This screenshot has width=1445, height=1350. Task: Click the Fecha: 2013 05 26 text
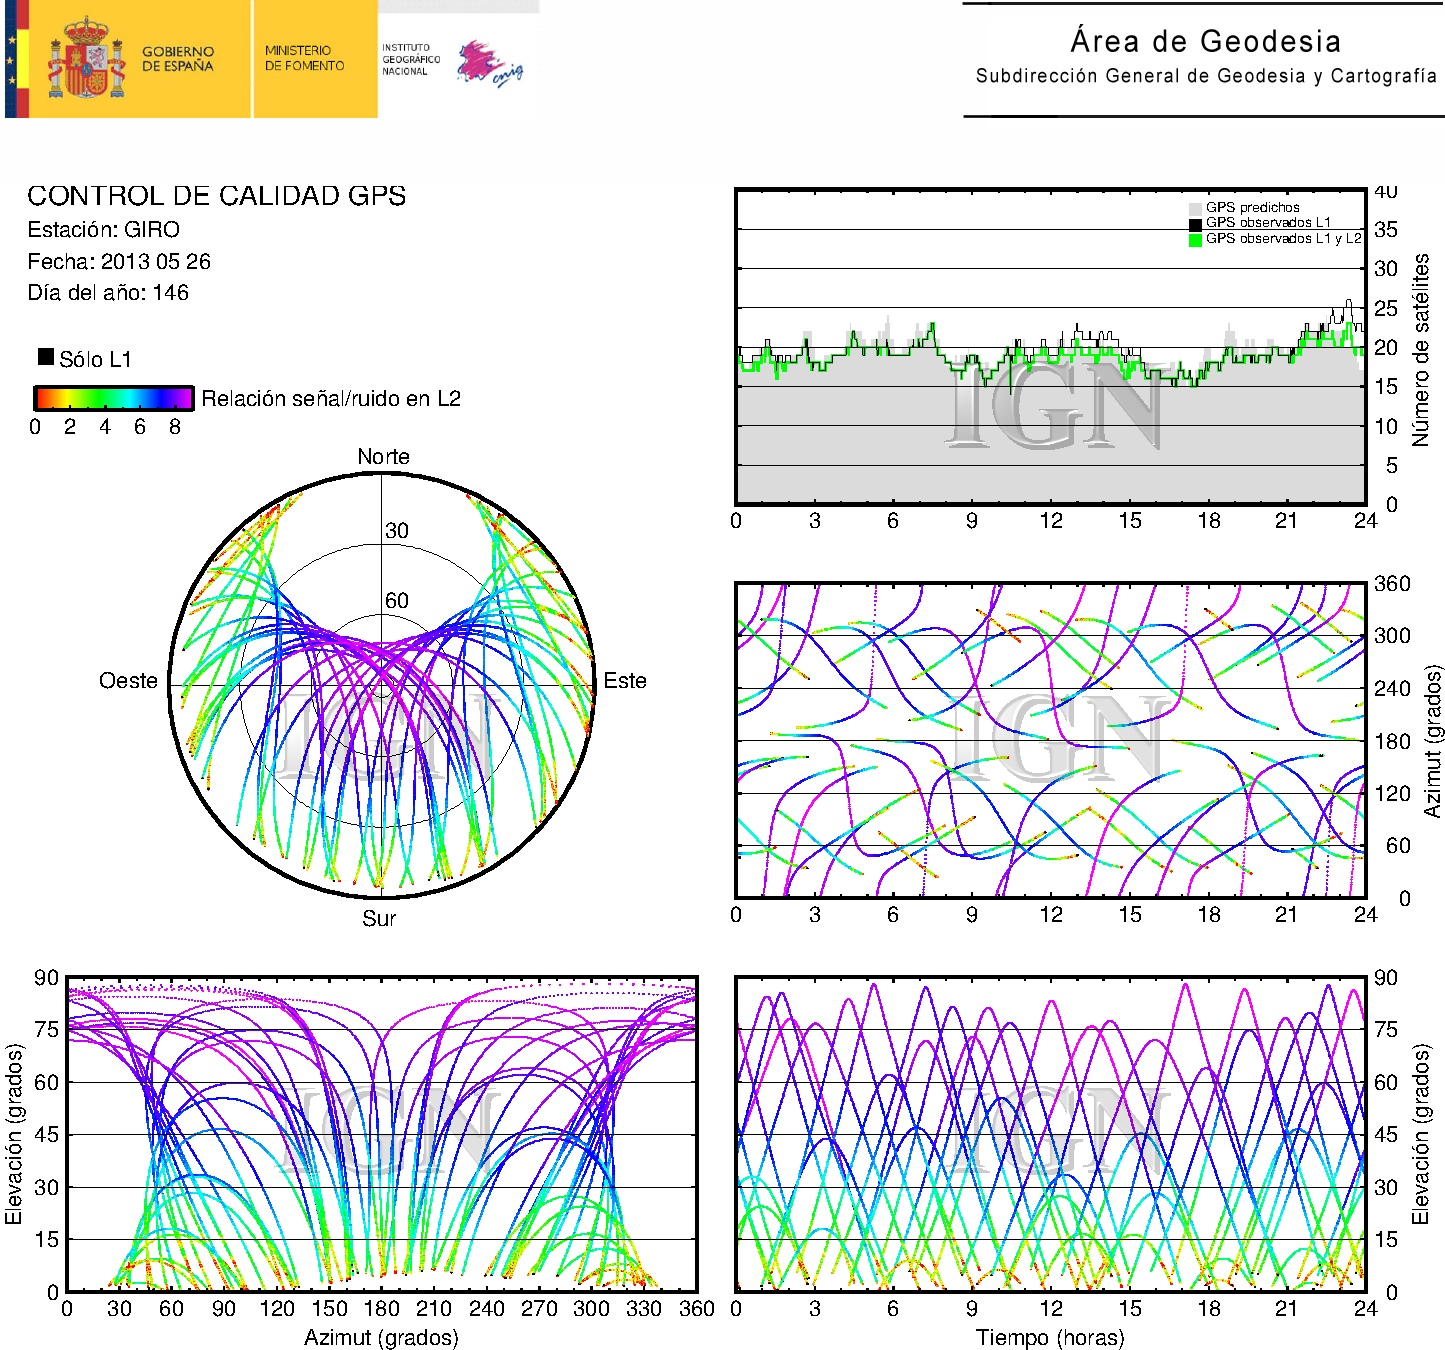click(x=118, y=262)
